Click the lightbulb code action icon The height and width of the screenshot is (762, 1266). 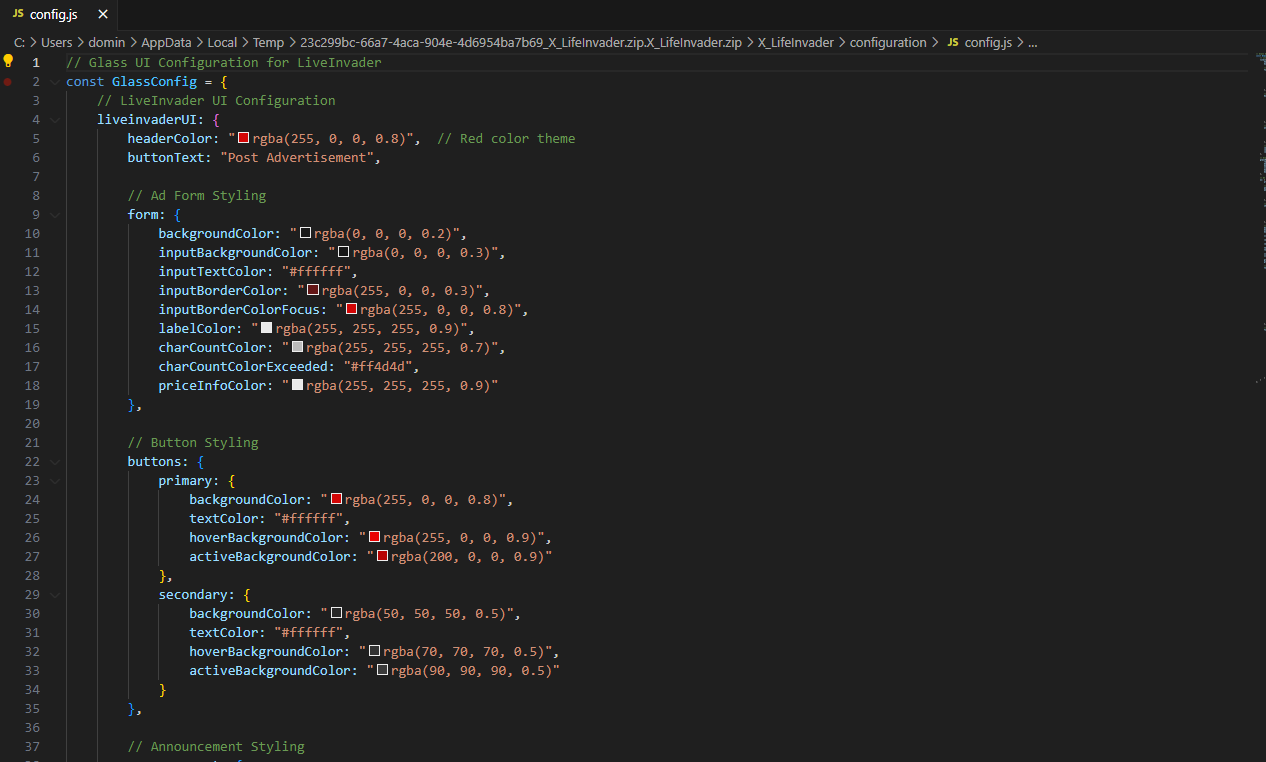[x=8, y=61]
